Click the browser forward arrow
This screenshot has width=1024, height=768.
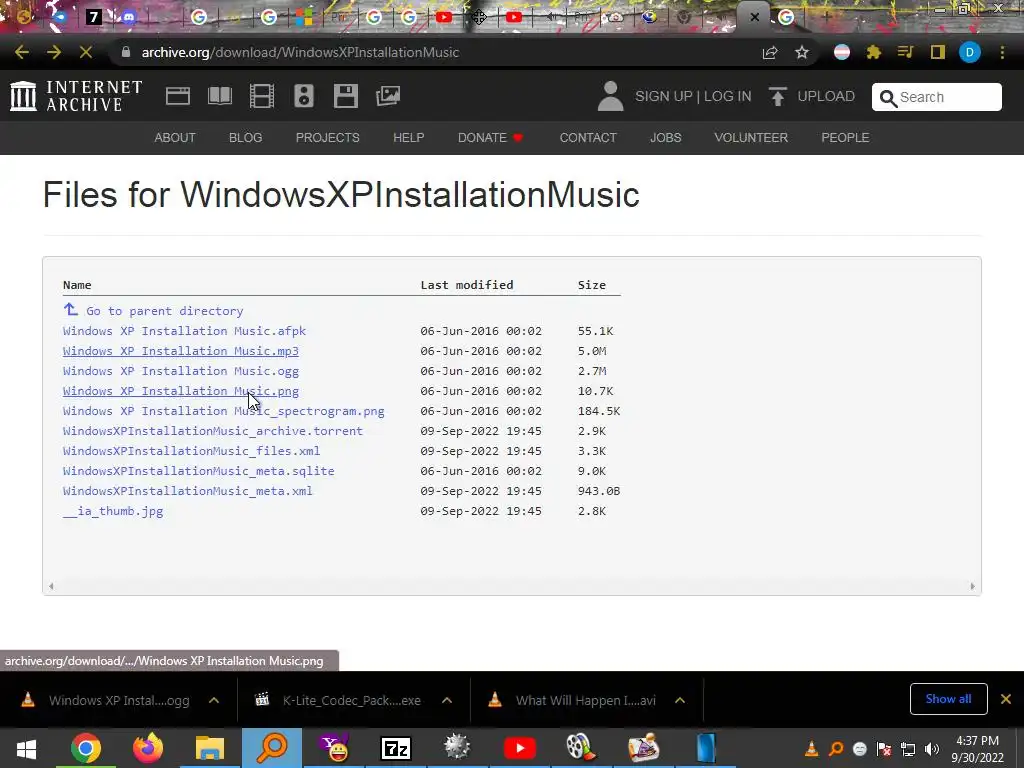point(54,52)
